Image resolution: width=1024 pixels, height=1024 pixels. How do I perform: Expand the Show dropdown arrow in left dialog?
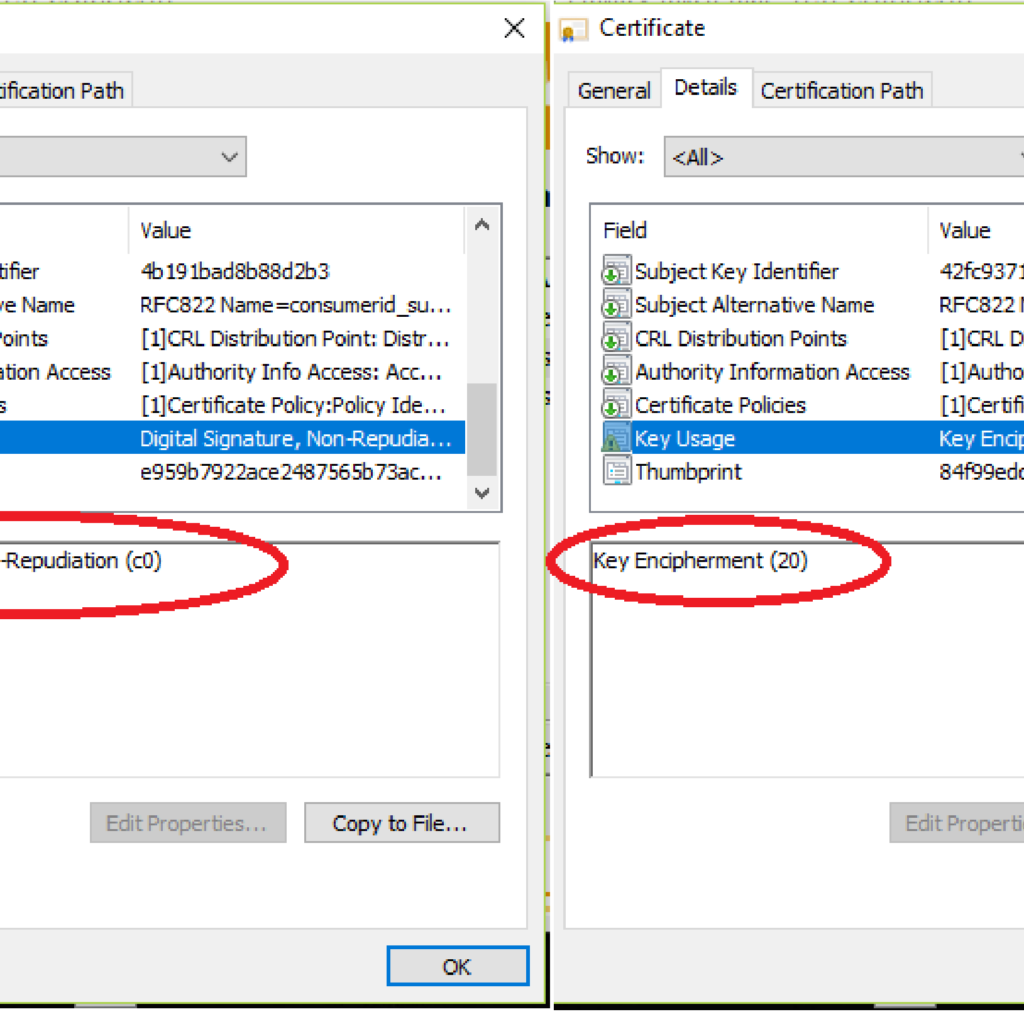(230, 157)
